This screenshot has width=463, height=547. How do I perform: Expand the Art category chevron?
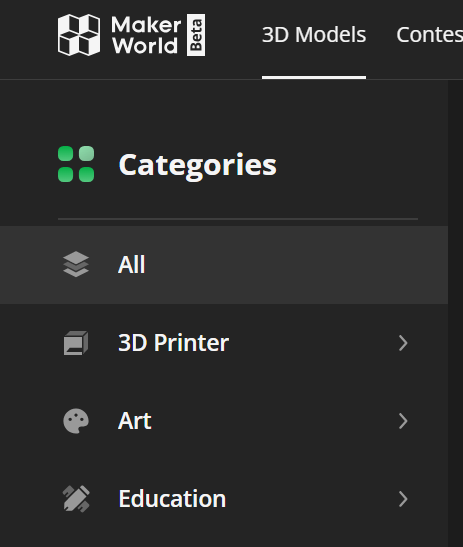403,421
